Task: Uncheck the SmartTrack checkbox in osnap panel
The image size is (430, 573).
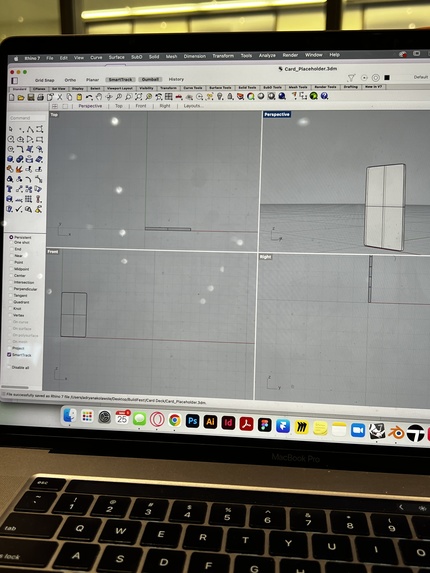Action: pyautogui.click(x=9, y=355)
